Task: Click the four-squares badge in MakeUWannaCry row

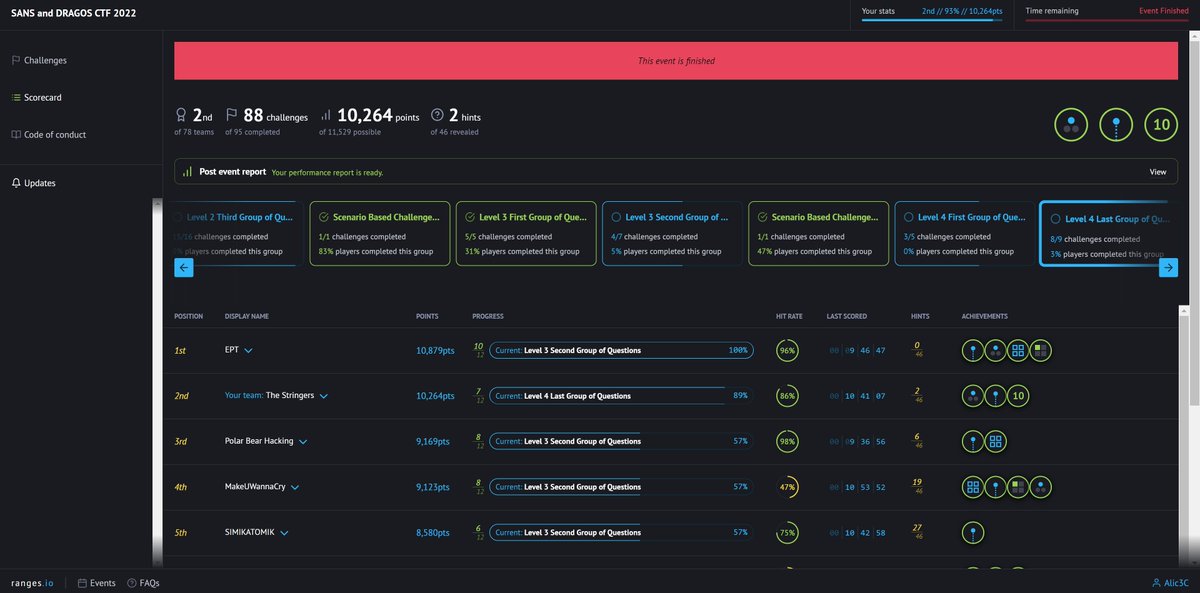Action: [x=972, y=487]
